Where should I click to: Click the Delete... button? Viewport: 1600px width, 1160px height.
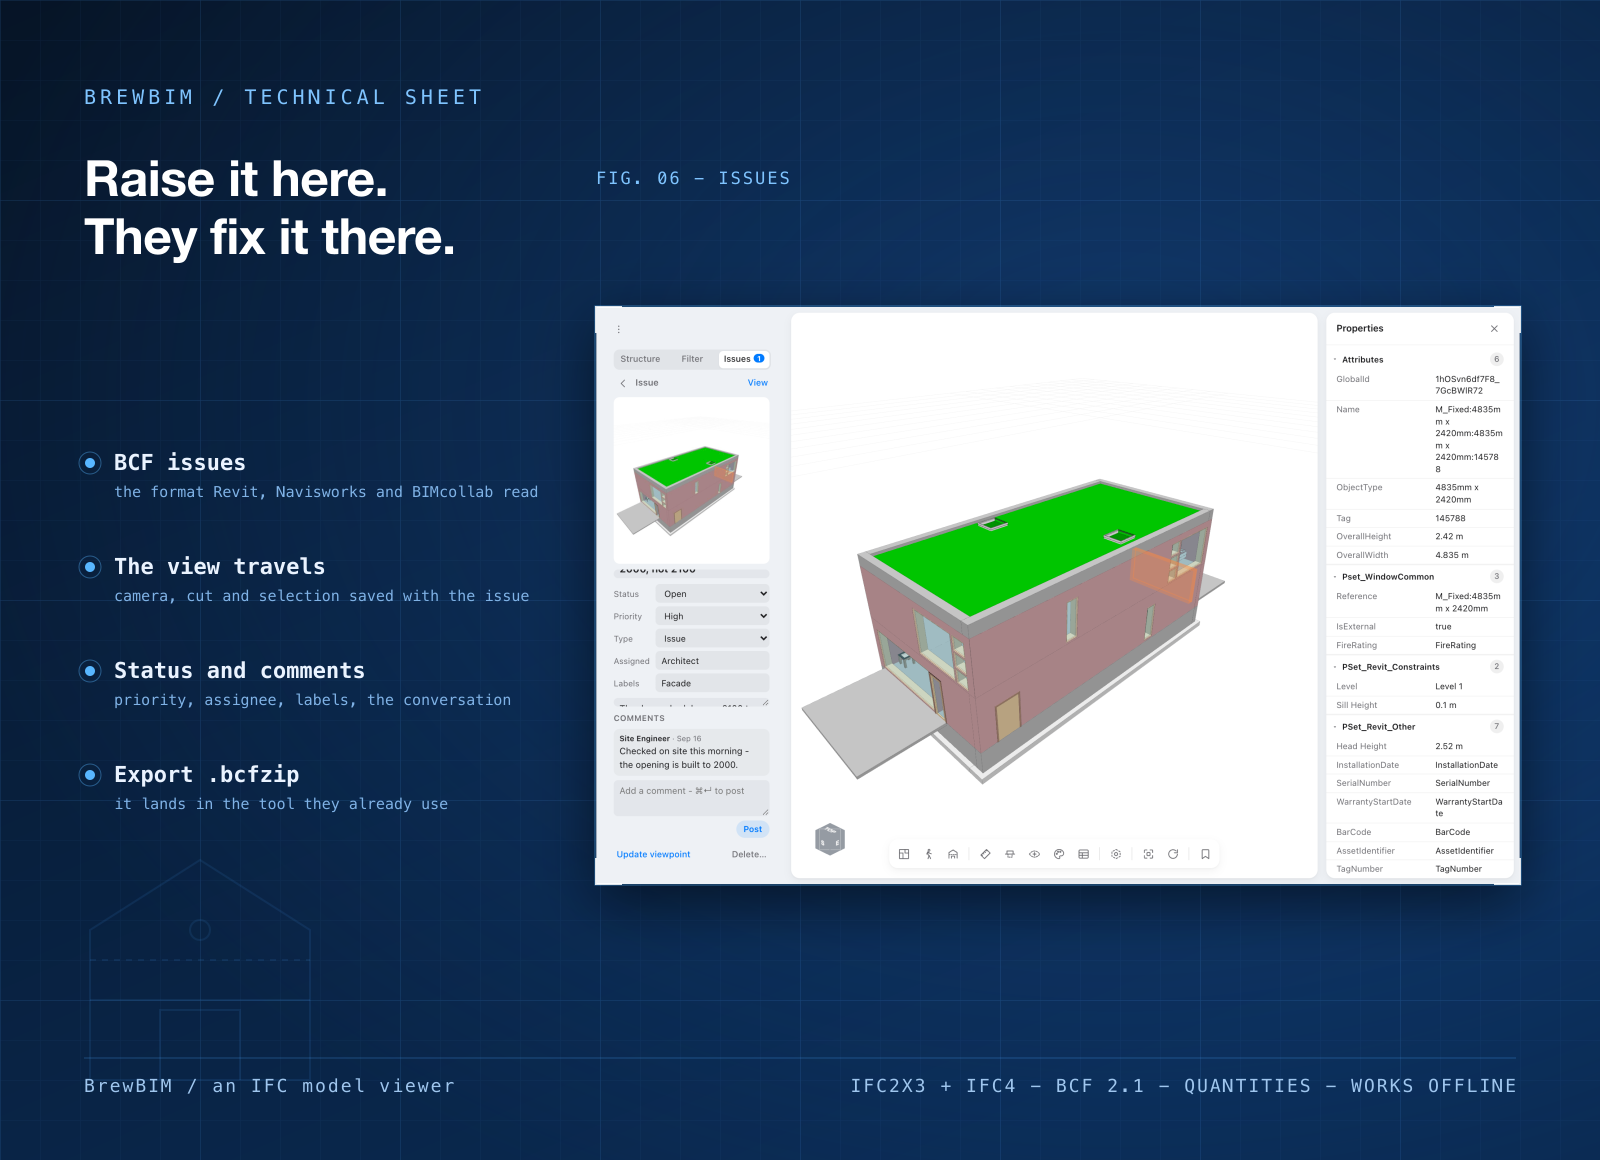[x=749, y=855]
